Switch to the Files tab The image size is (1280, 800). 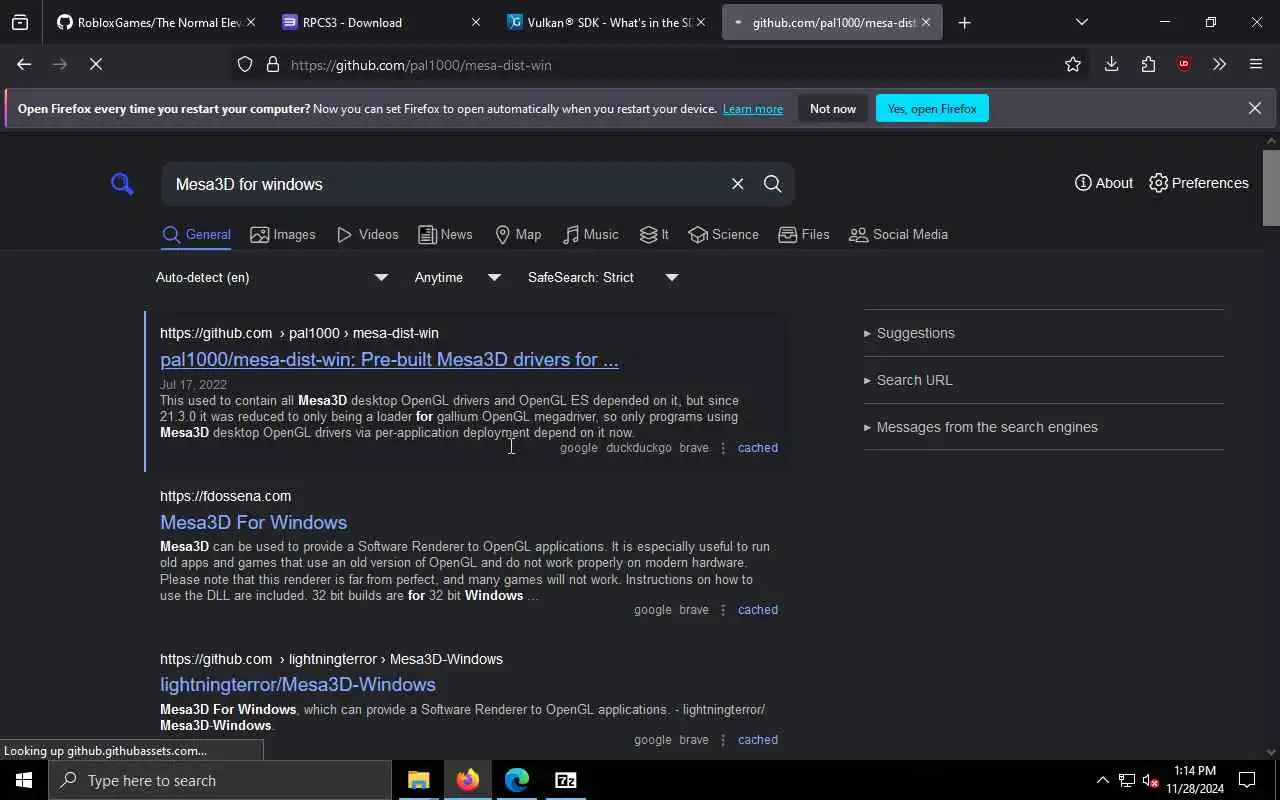pyautogui.click(x=804, y=235)
